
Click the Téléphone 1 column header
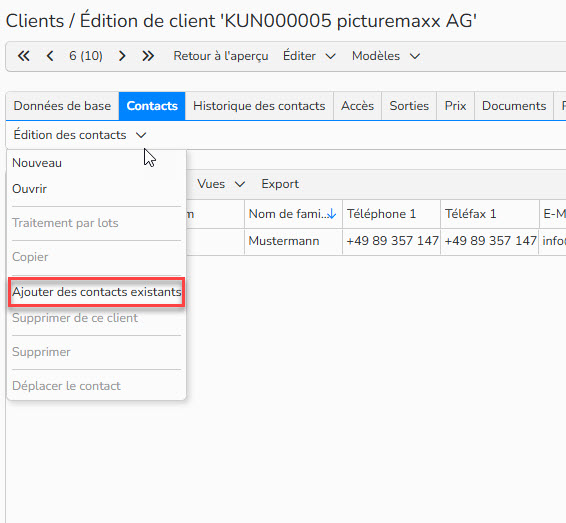(391, 214)
